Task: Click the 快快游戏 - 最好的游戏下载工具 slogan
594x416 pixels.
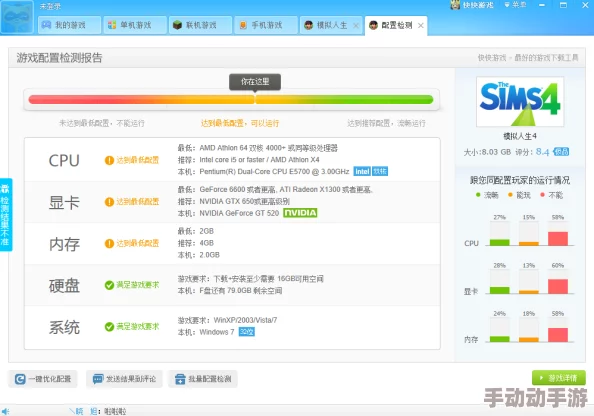Action: 528,58
